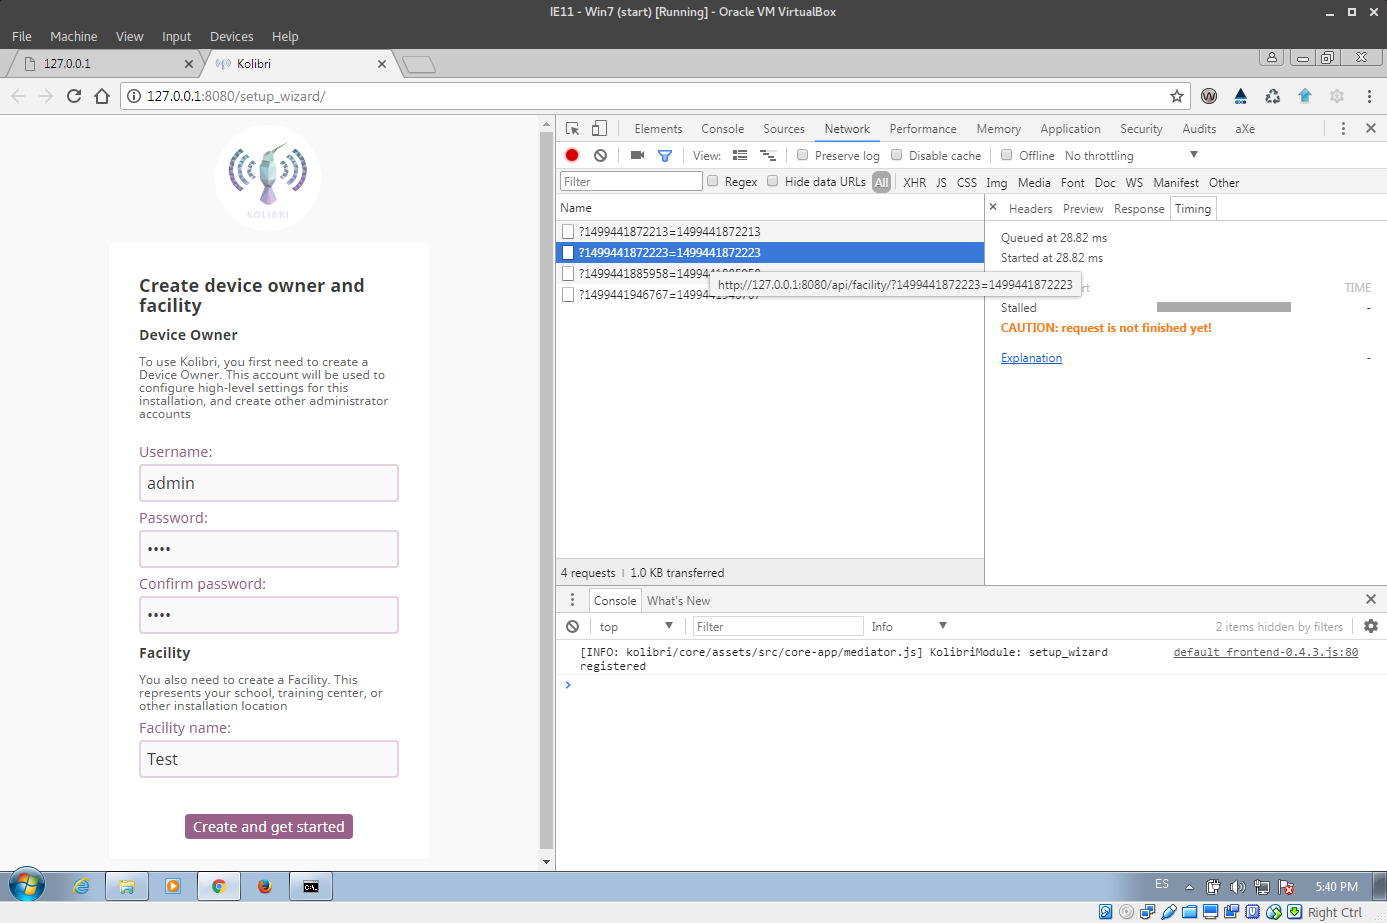The width and height of the screenshot is (1387, 923).
Task: Click Create and get started button
Action: click(x=269, y=826)
